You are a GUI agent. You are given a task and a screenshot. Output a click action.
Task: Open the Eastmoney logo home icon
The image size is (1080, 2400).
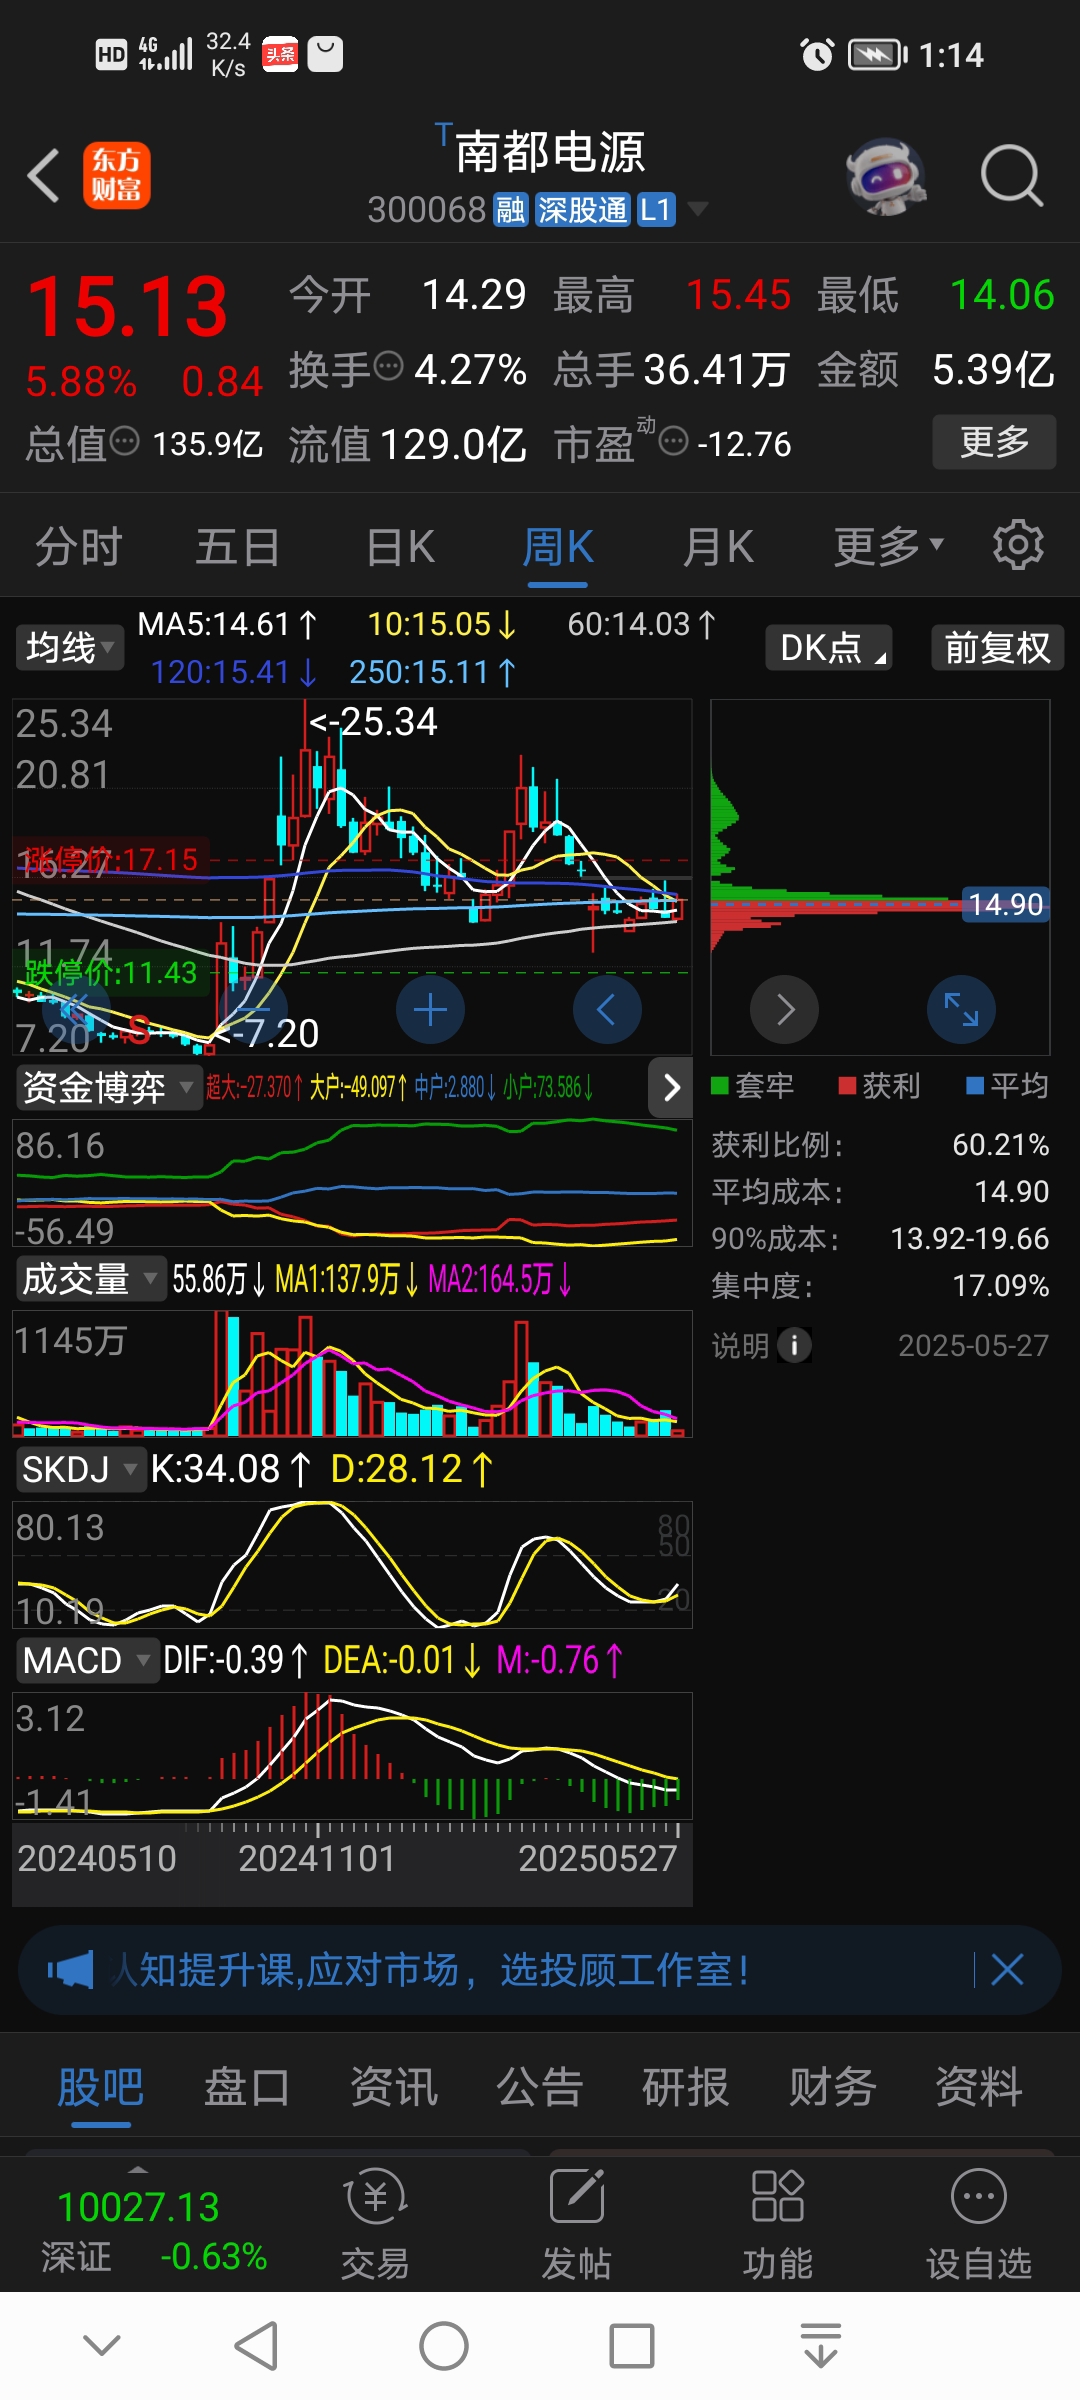pyautogui.click(x=117, y=176)
